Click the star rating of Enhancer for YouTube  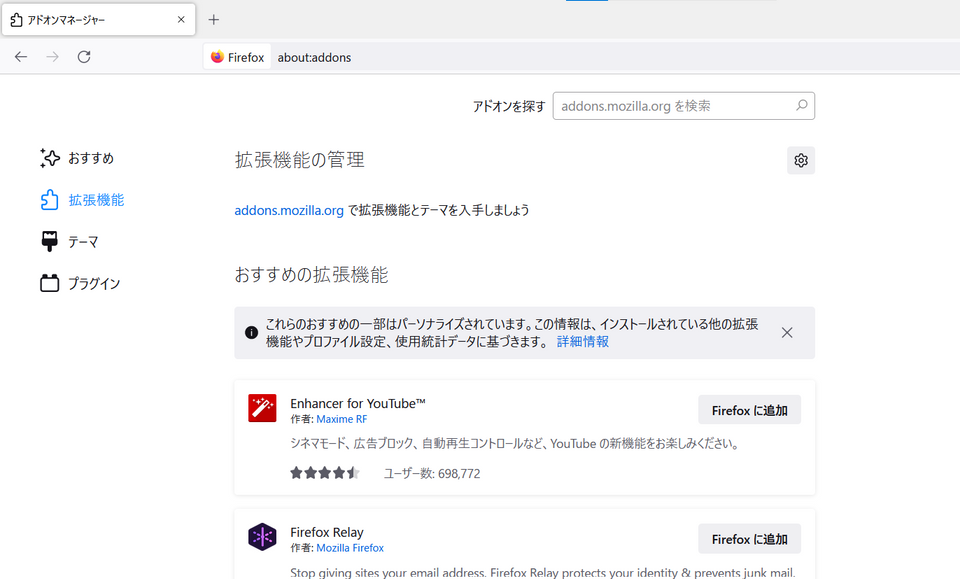click(x=325, y=473)
